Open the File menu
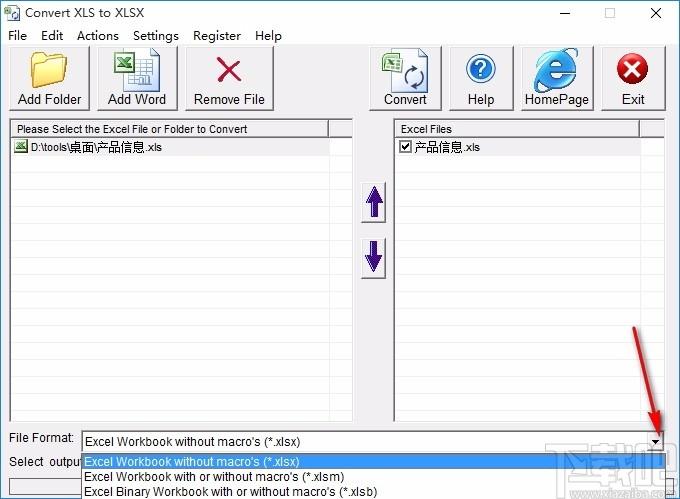Viewport: 680px width, 499px height. (x=17, y=36)
